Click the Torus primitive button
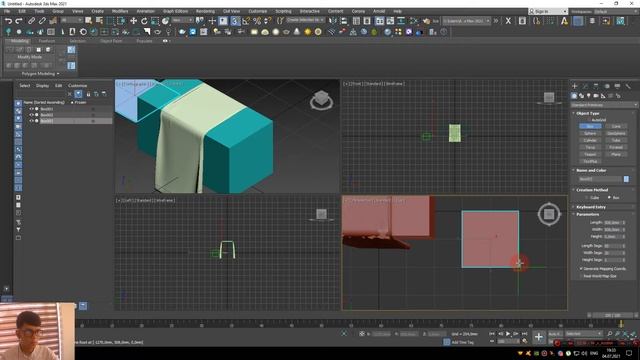The image size is (640, 360). tap(590, 147)
